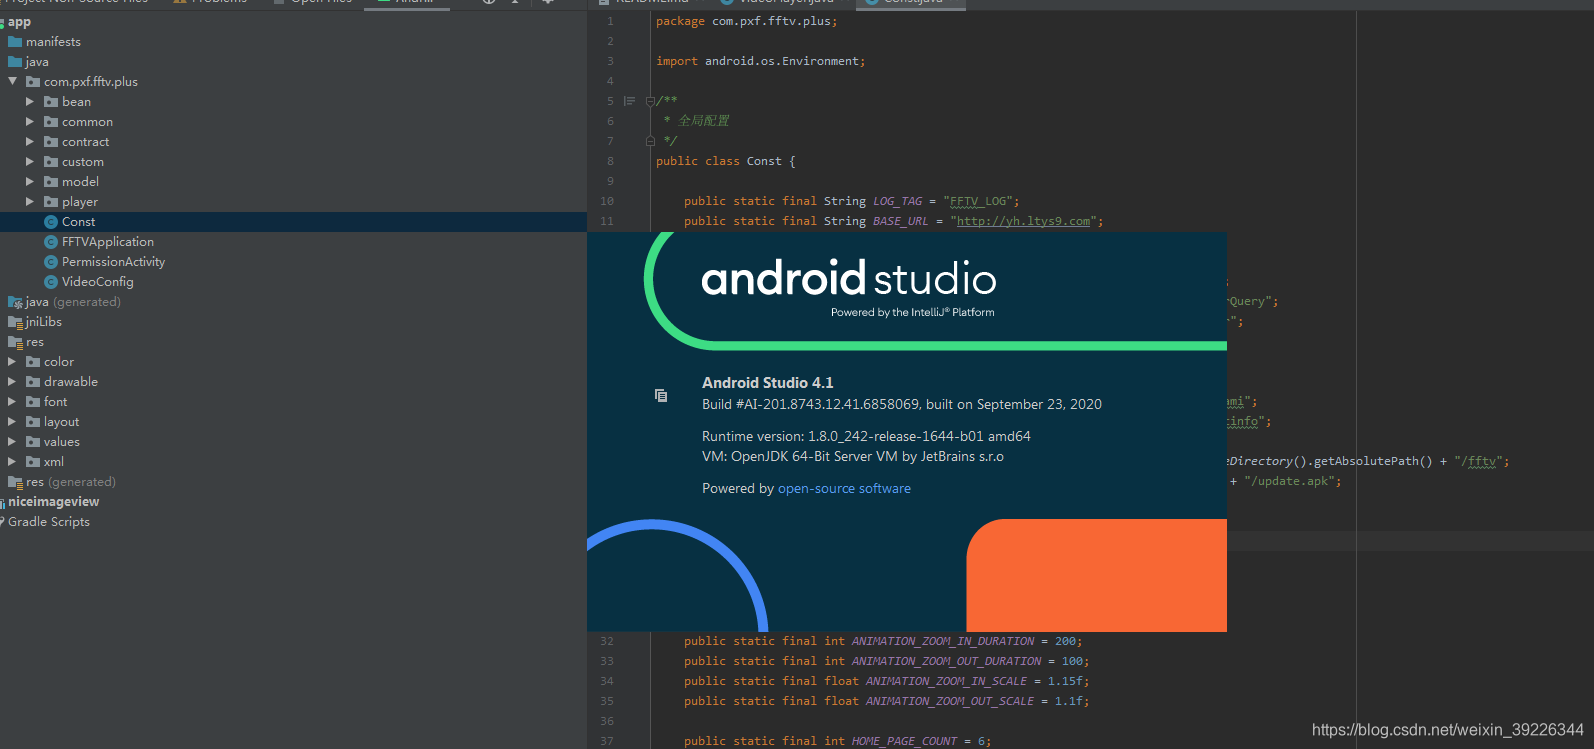The width and height of the screenshot is (1594, 749).
Task: Select the FFTVApplication label in tree
Action: click(x=108, y=242)
